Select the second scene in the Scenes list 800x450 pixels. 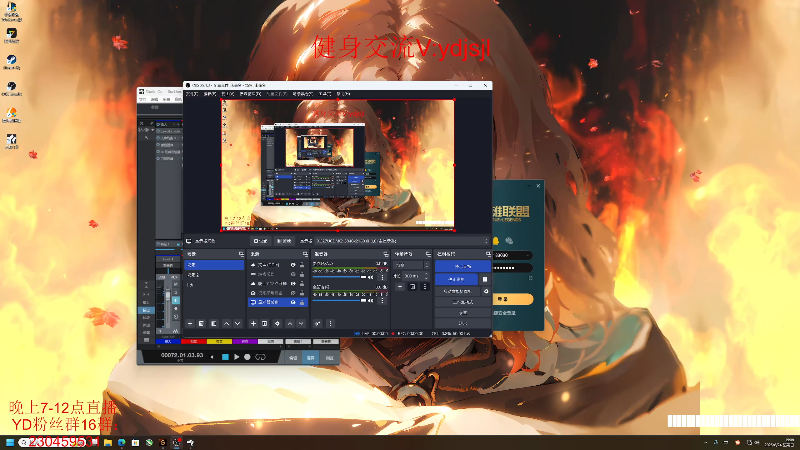[x=214, y=275]
